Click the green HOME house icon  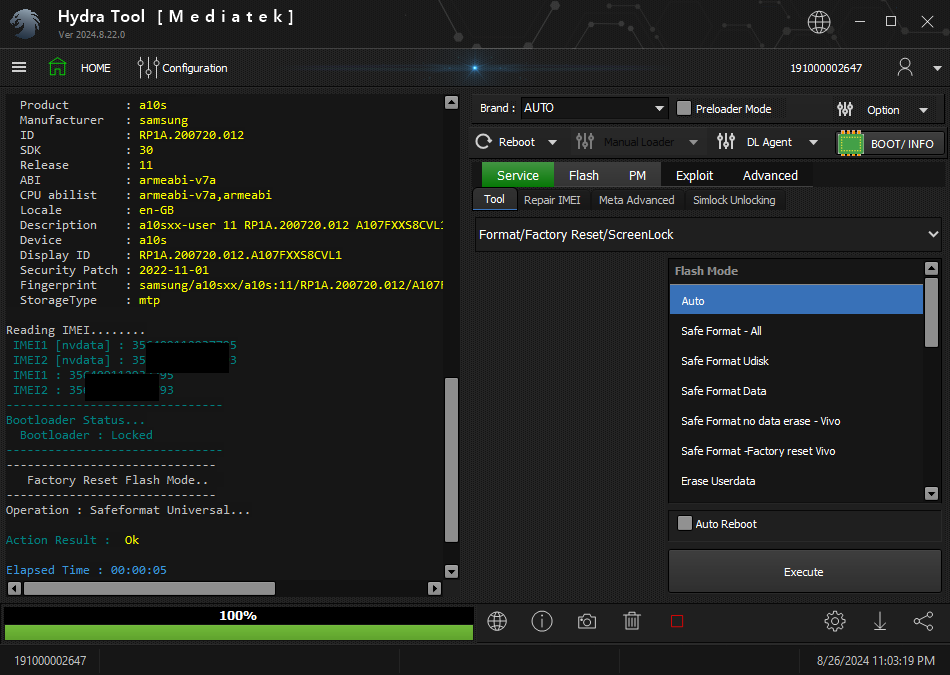click(x=58, y=67)
